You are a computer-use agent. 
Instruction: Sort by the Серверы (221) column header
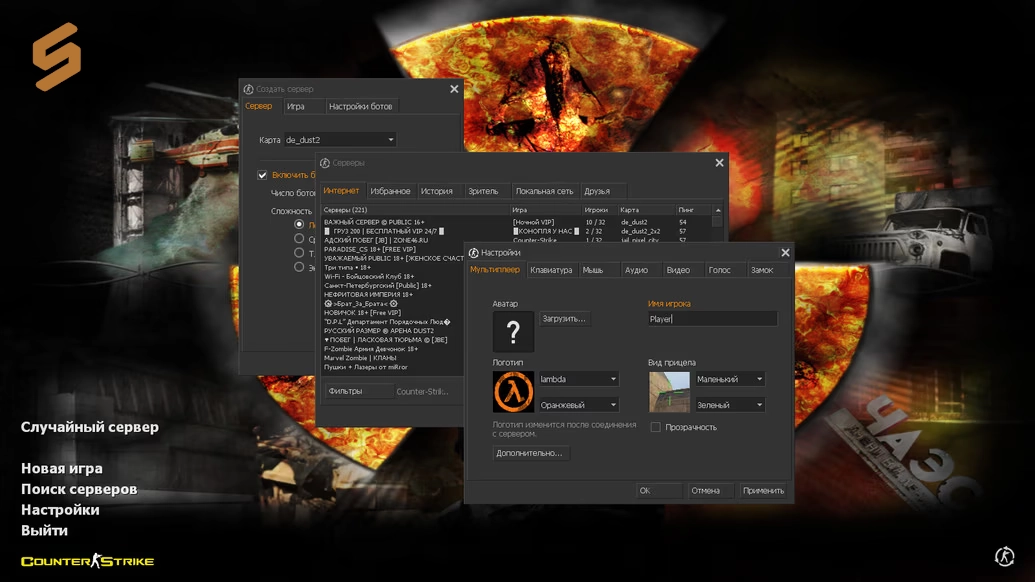tap(416, 210)
